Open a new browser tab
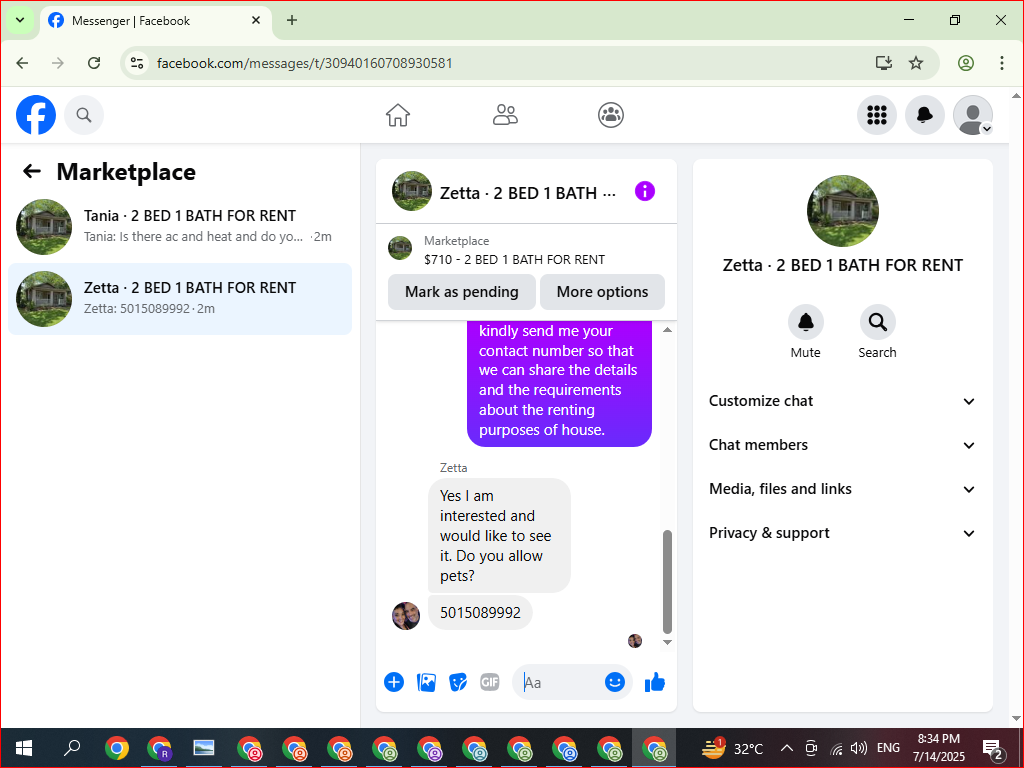This screenshot has height=768, width=1024. point(292,20)
